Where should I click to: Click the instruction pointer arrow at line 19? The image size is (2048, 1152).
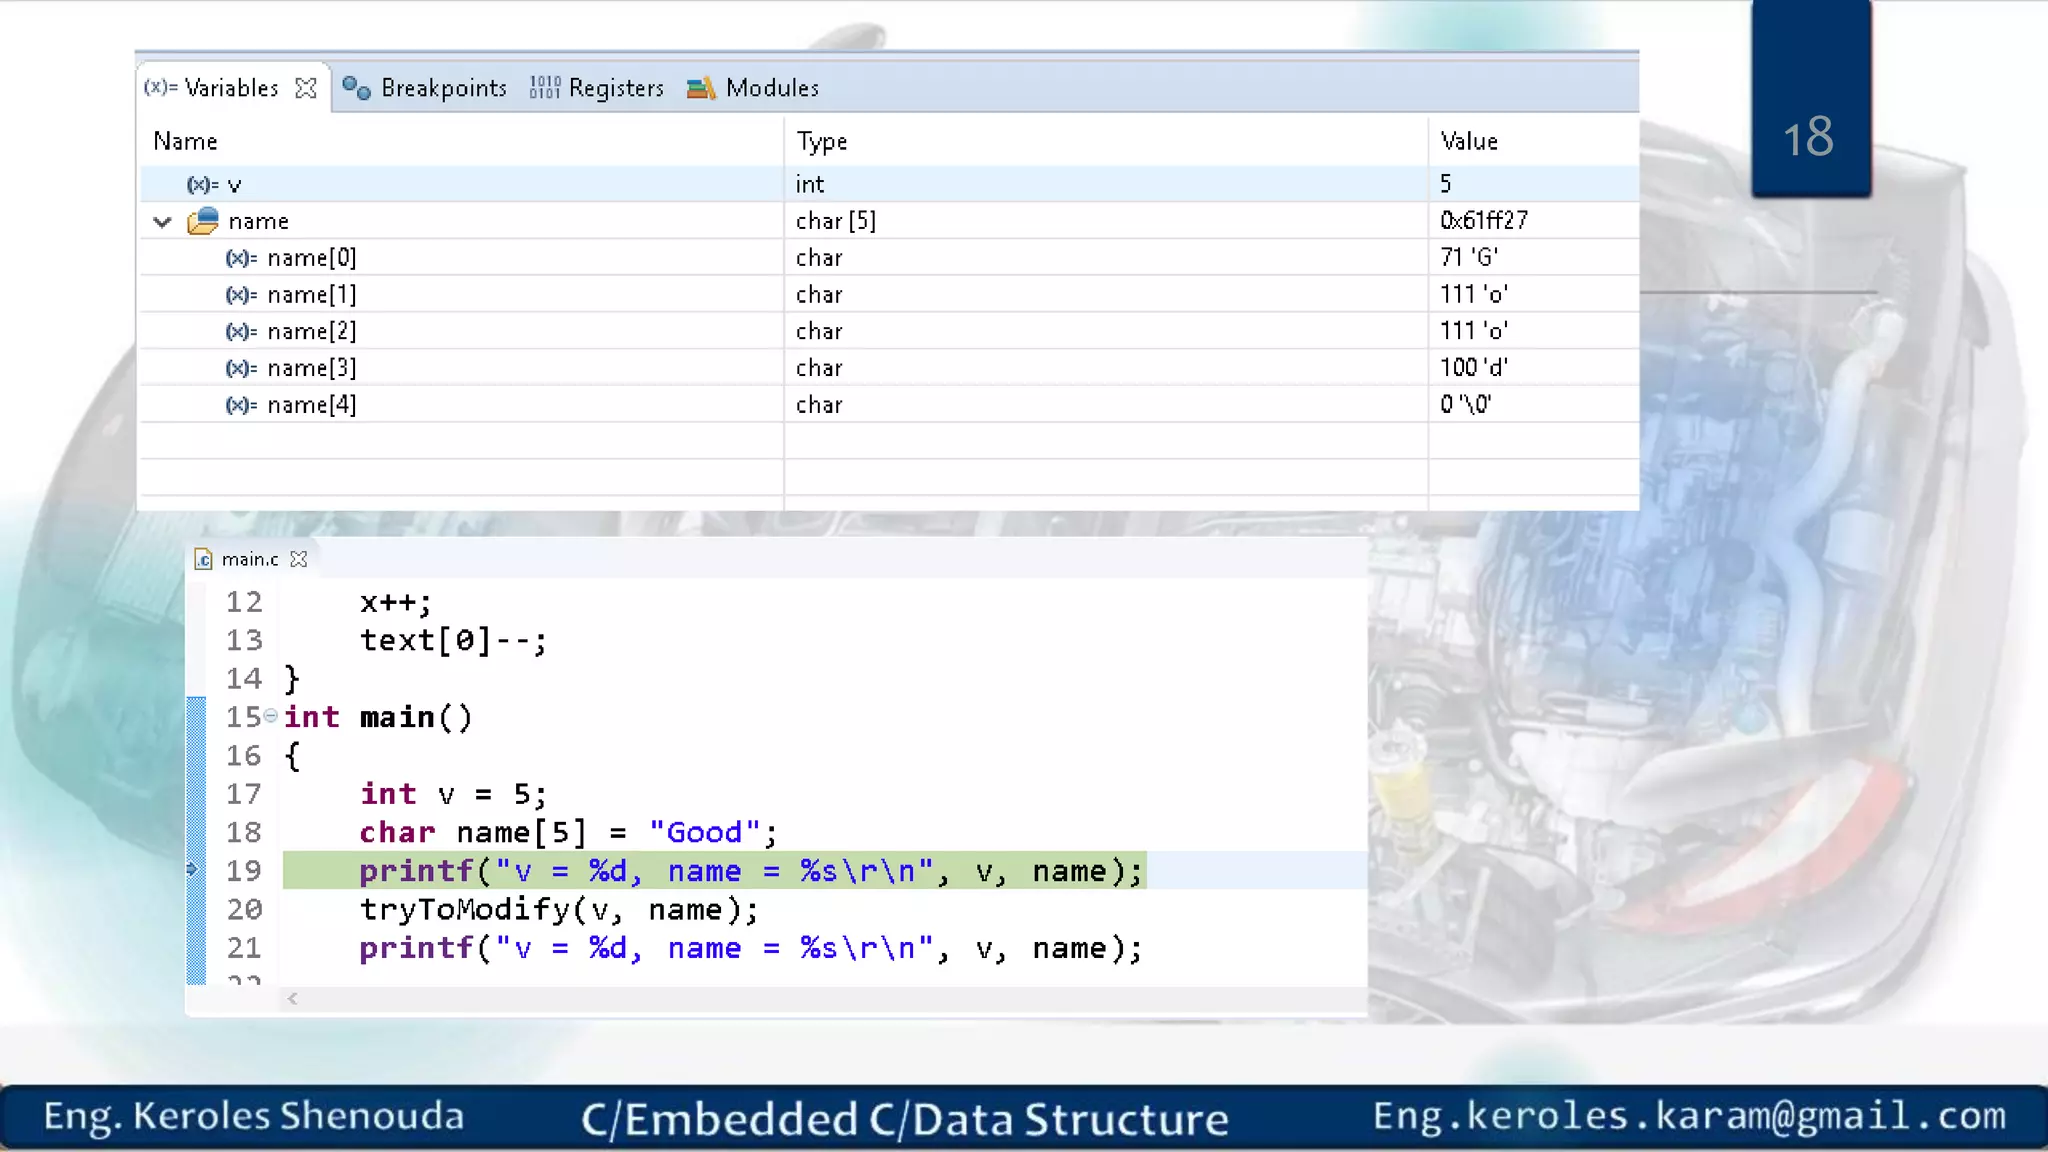(x=192, y=870)
